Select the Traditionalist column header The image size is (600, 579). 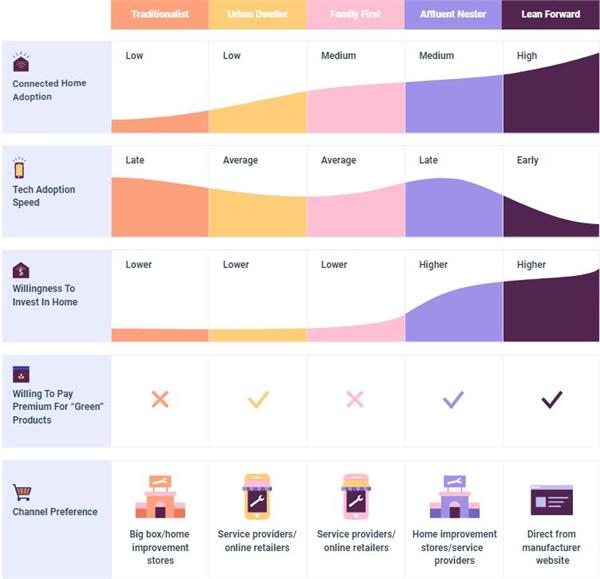pos(160,14)
